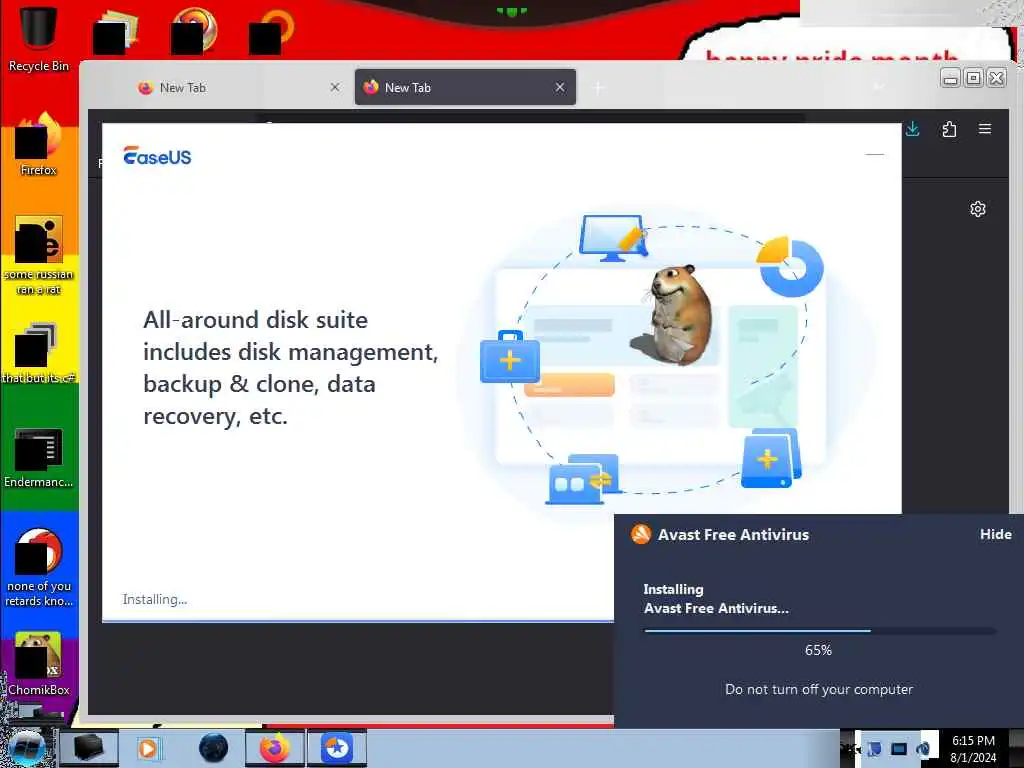Click the Firefox downloads arrow icon
The width and height of the screenshot is (1024, 768).
[912, 129]
